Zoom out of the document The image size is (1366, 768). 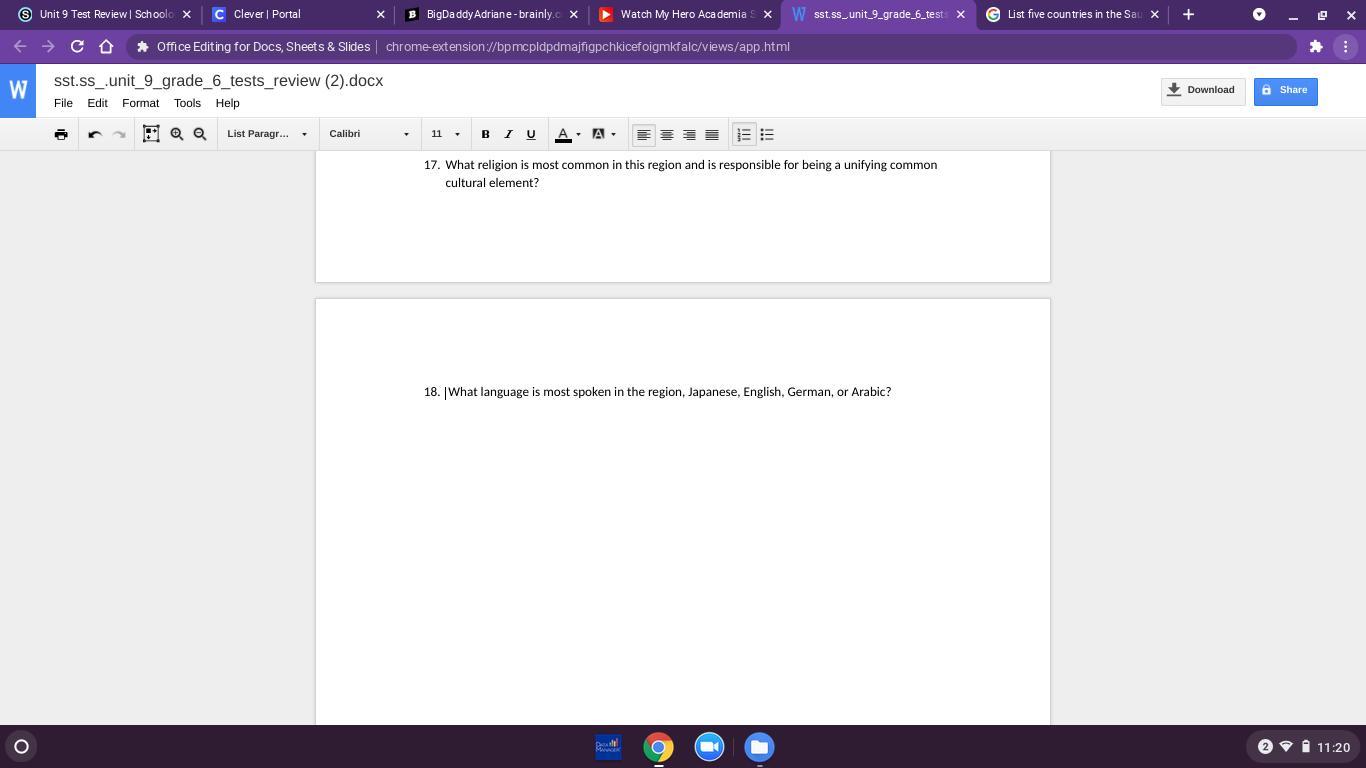[x=200, y=134]
